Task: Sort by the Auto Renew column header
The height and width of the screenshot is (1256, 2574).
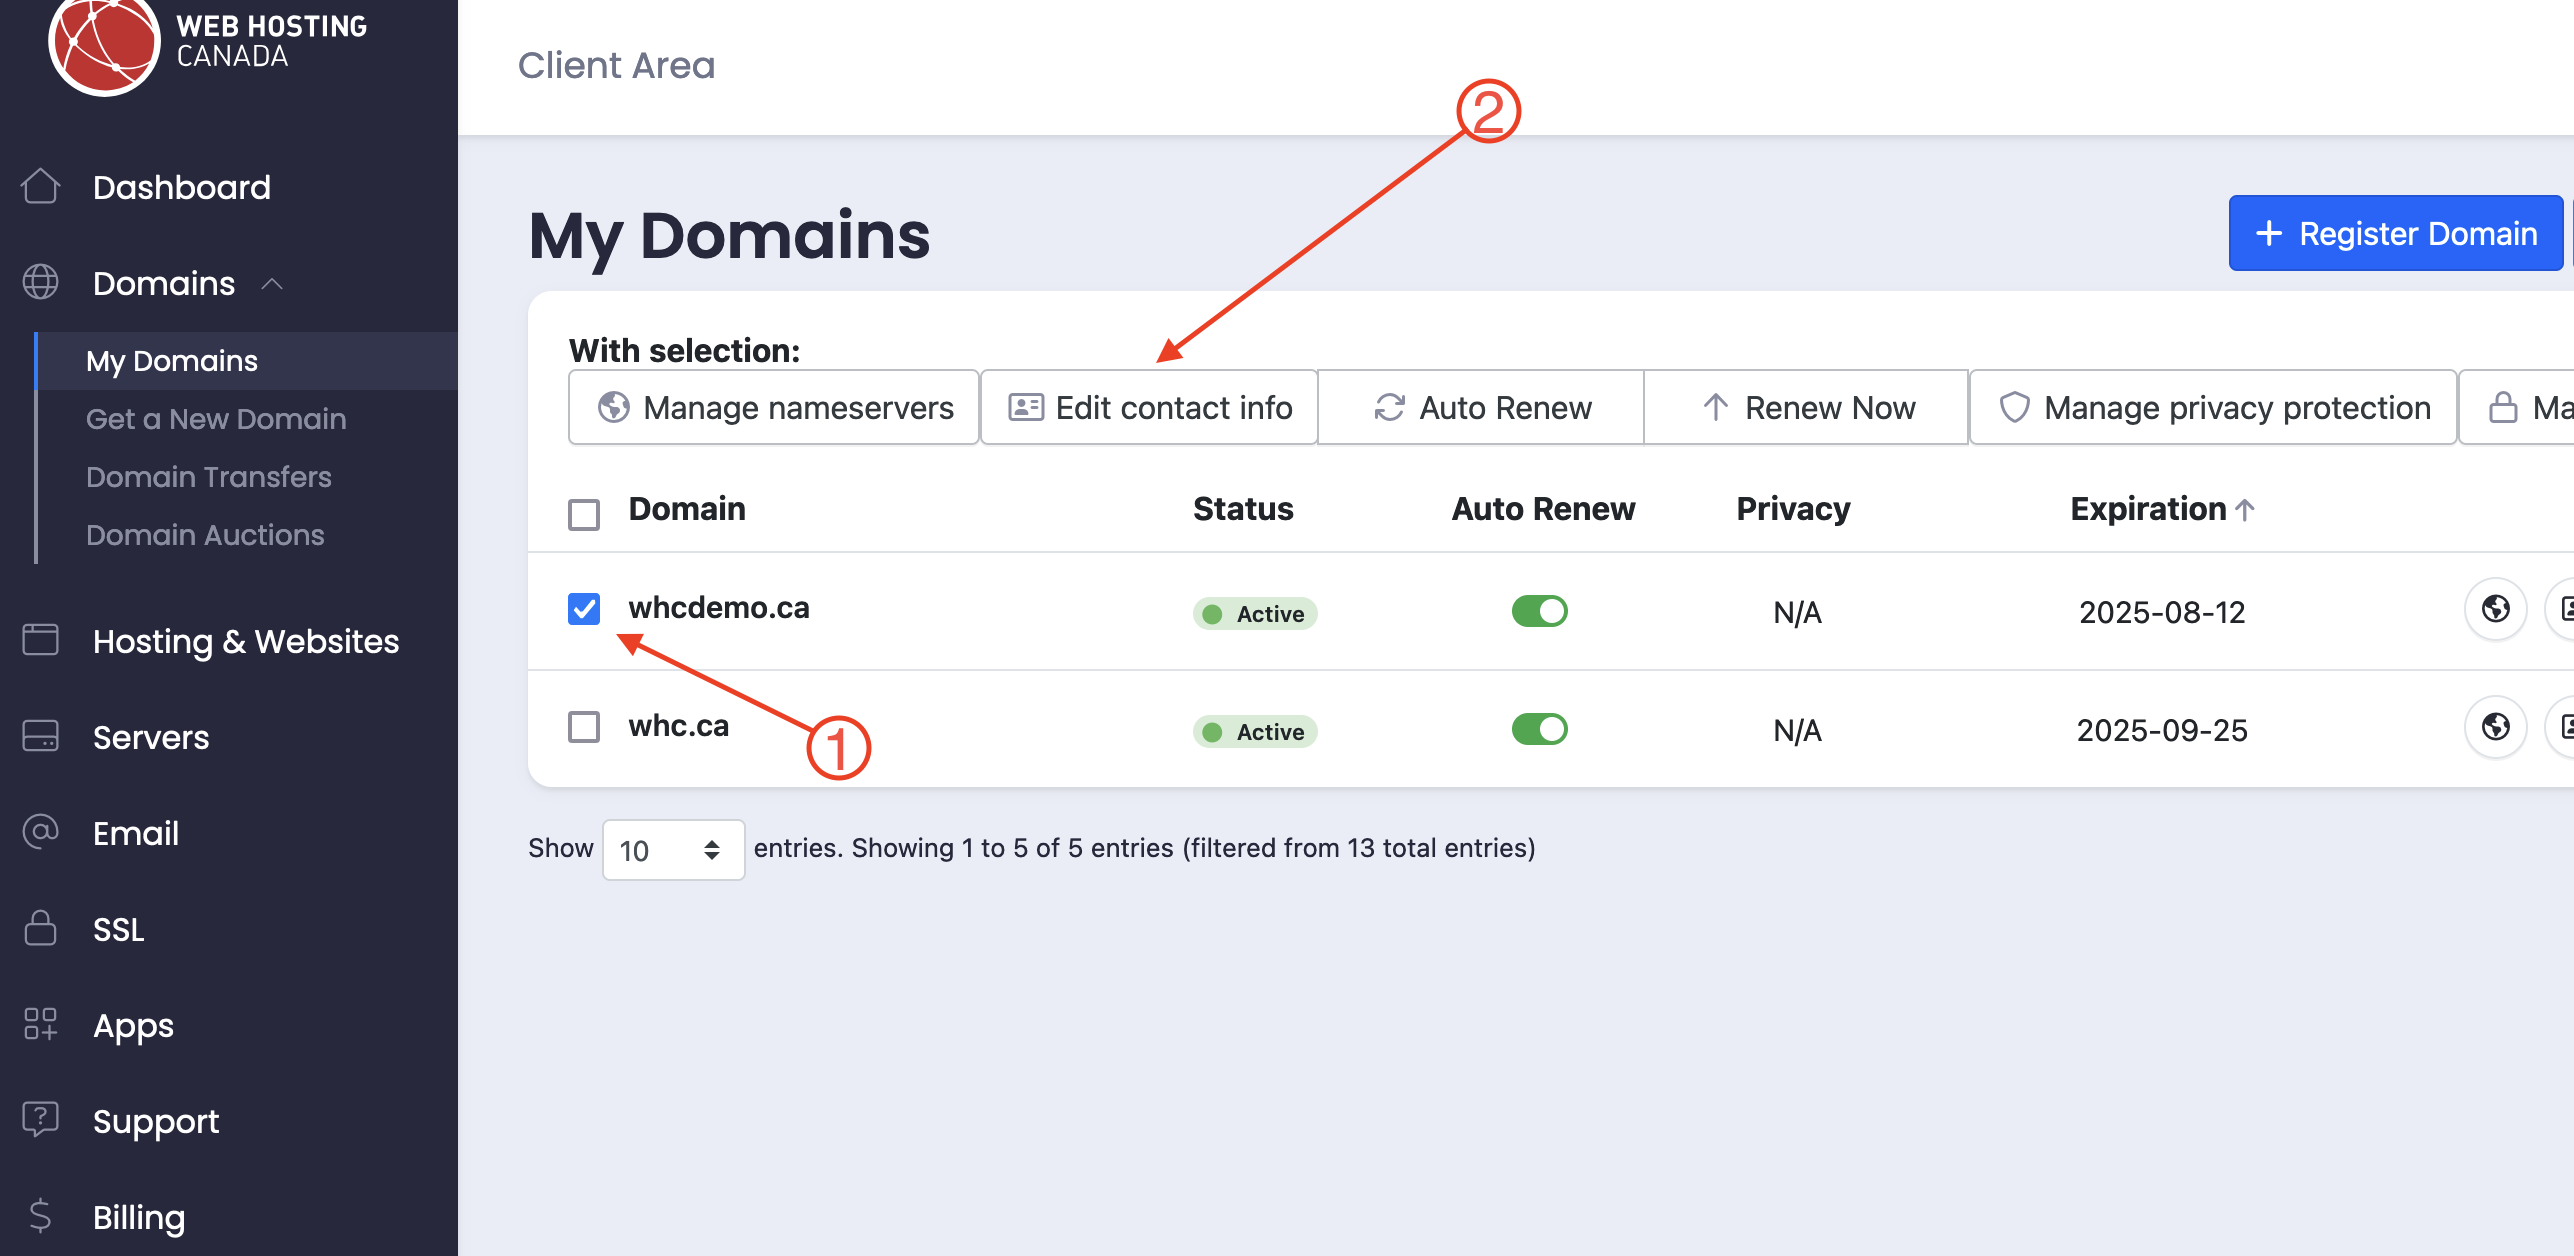Action: click(1543, 509)
